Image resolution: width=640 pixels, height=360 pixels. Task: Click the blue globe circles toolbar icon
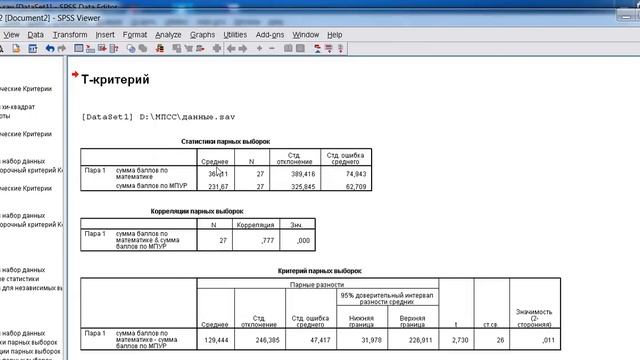131,49
